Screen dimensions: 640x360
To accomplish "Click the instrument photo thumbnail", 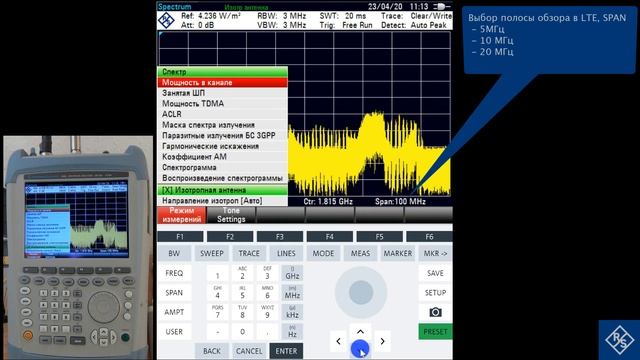I will pyautogui.click(x=78, y=247).
